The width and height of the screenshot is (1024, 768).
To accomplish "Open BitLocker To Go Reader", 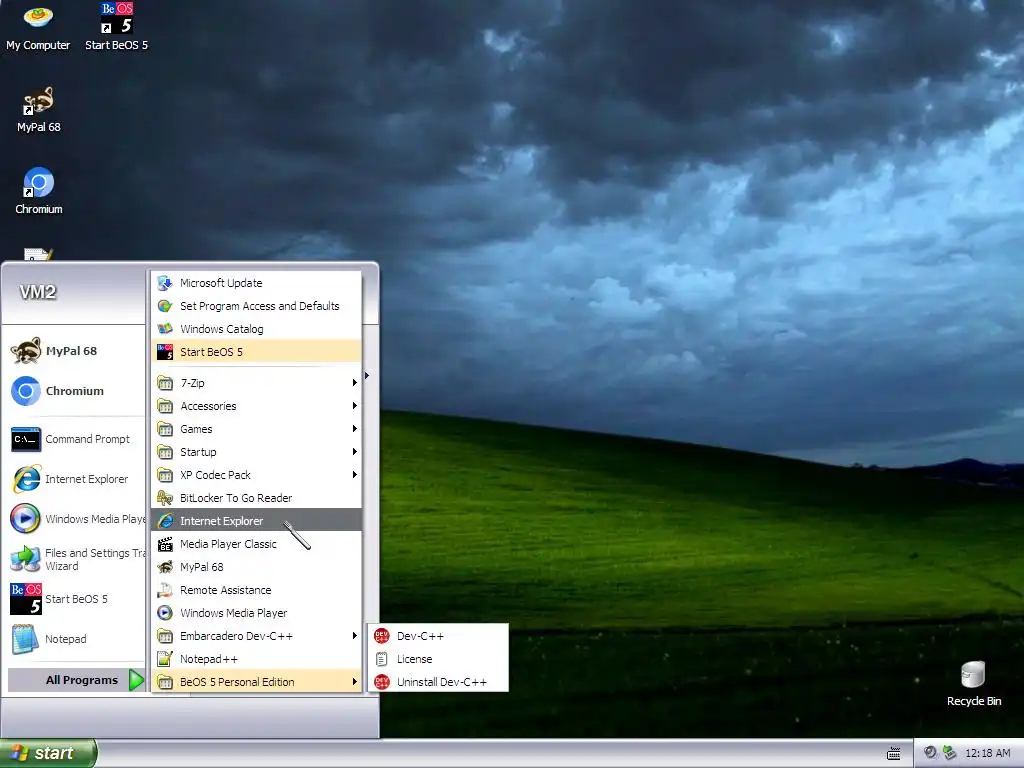I will [x=257, y=498].
